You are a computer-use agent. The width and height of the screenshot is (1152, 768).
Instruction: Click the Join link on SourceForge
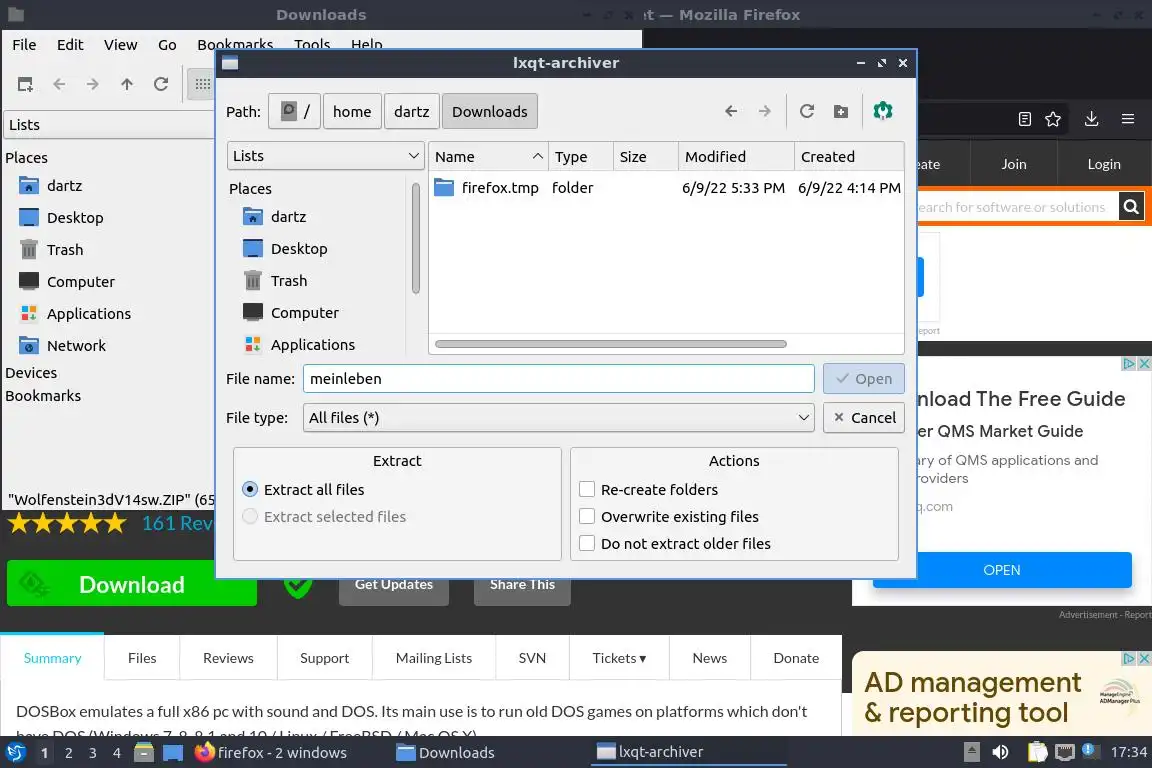pyautogui.click(x=1013, y=164)
